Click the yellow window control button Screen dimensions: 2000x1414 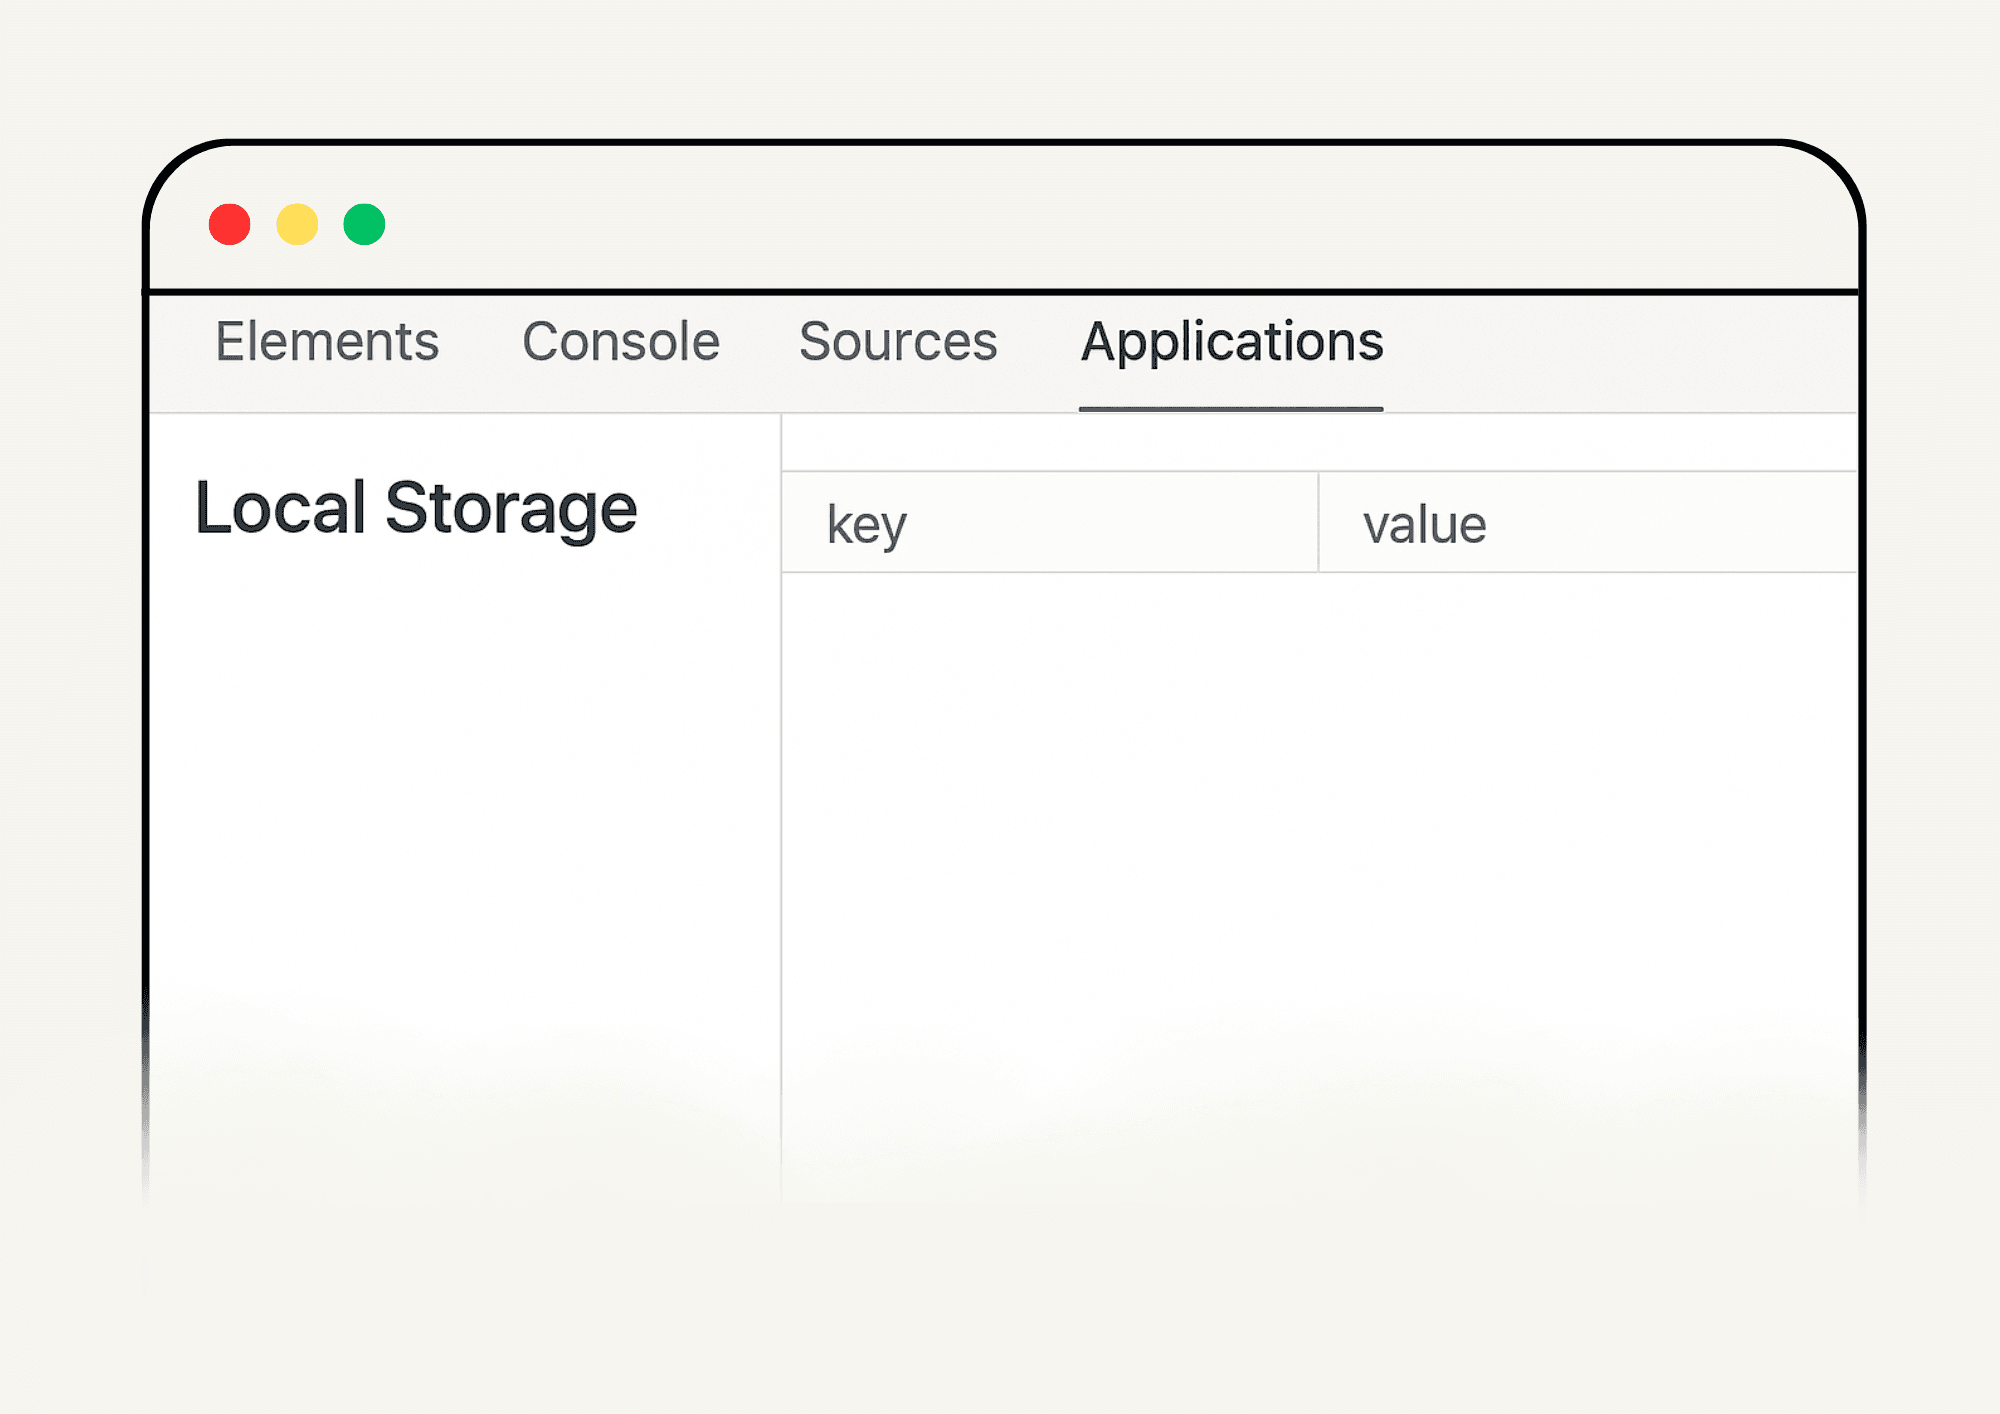[x=297, y=225]
